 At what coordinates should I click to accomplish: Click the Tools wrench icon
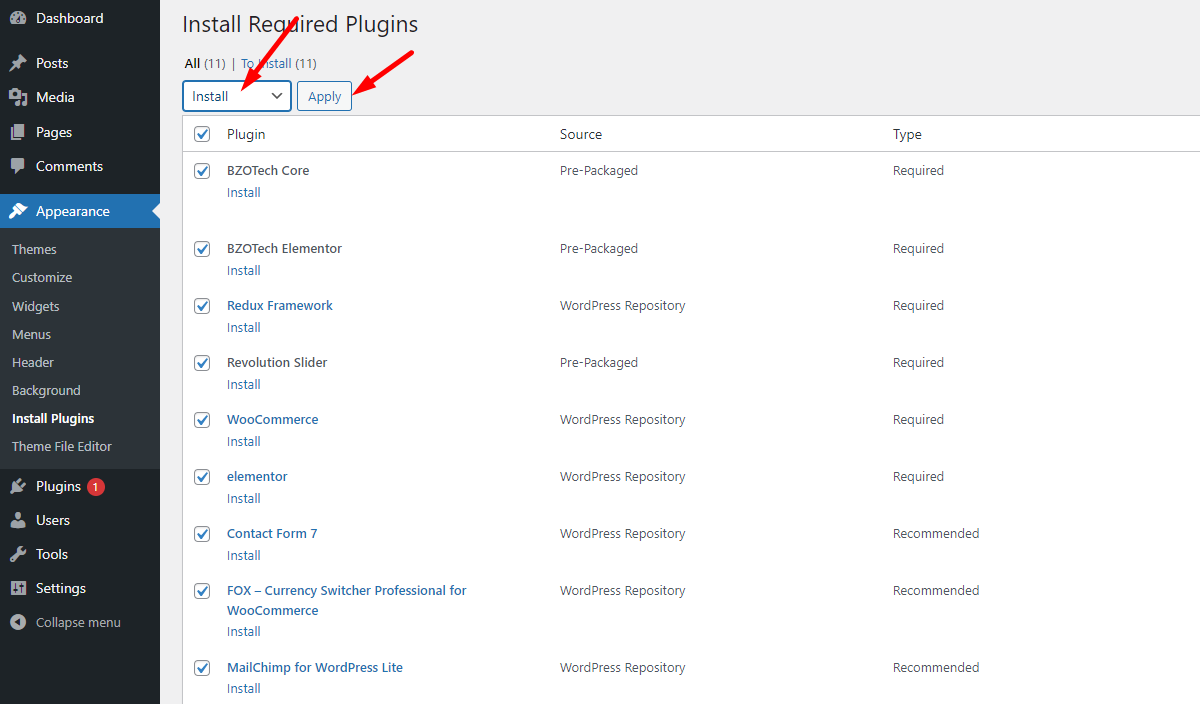pos(18,554)
